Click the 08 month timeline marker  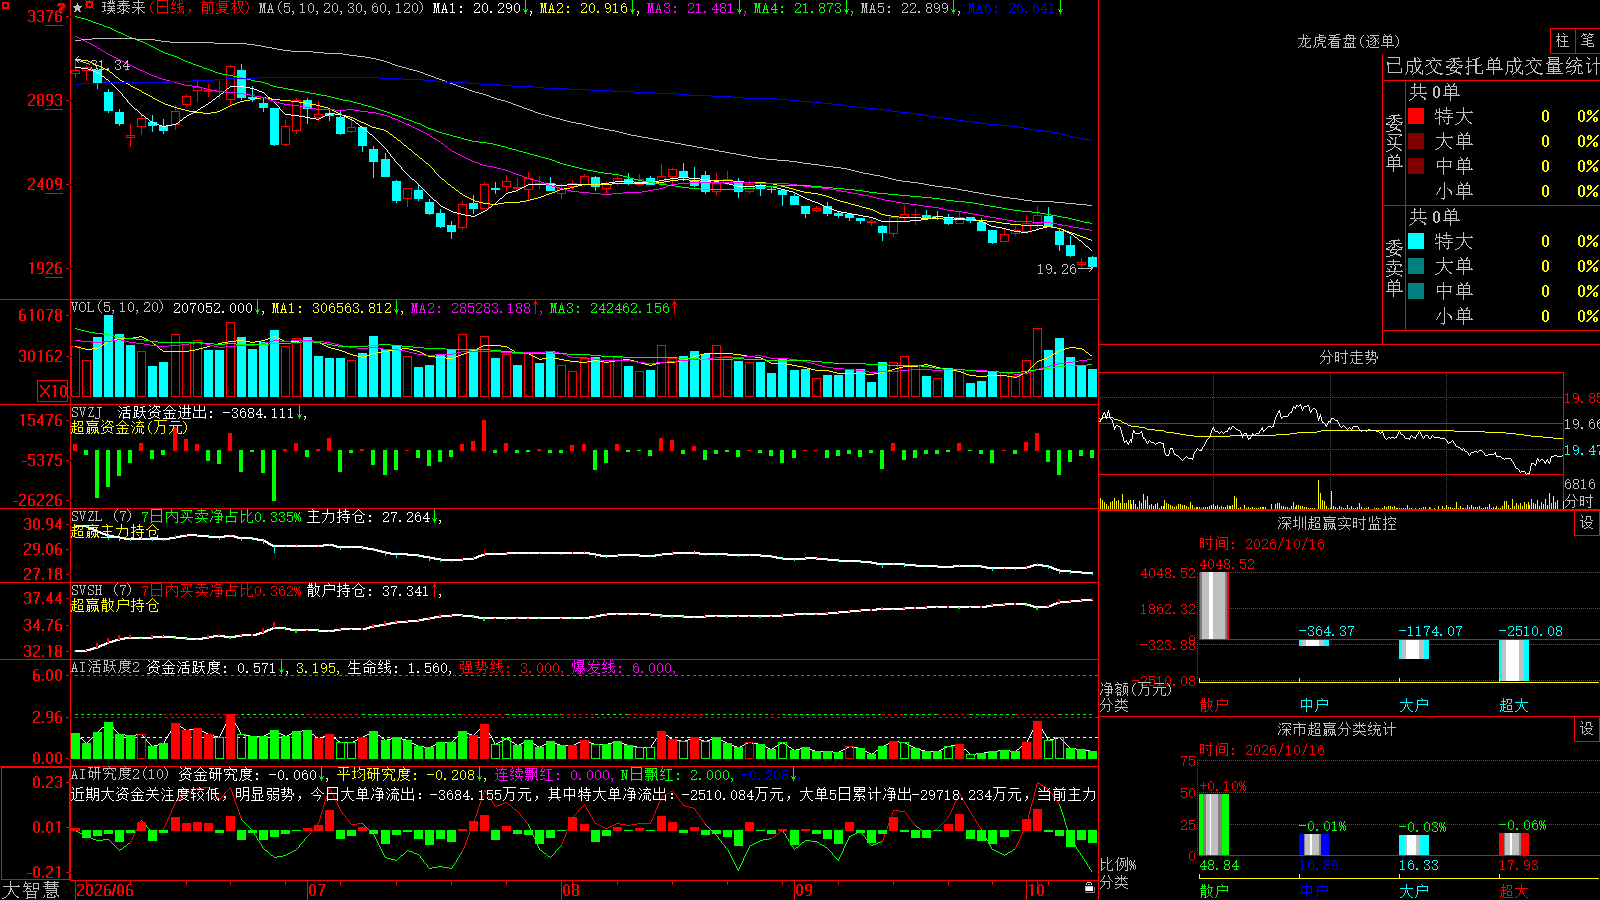click(571, 890)
